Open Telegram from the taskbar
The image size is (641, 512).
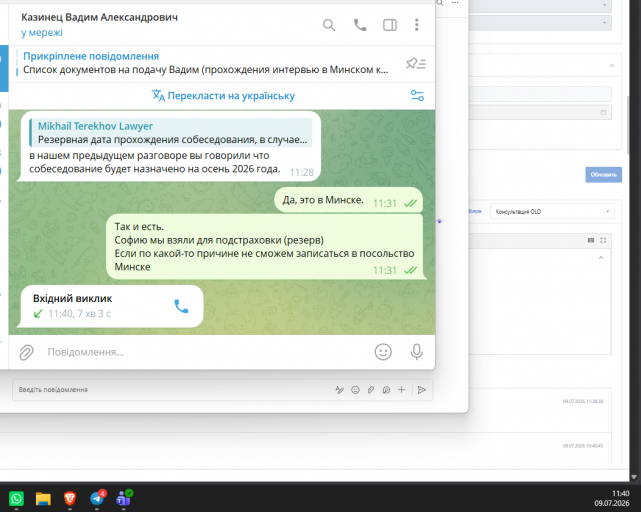click(x=97, y=498)
